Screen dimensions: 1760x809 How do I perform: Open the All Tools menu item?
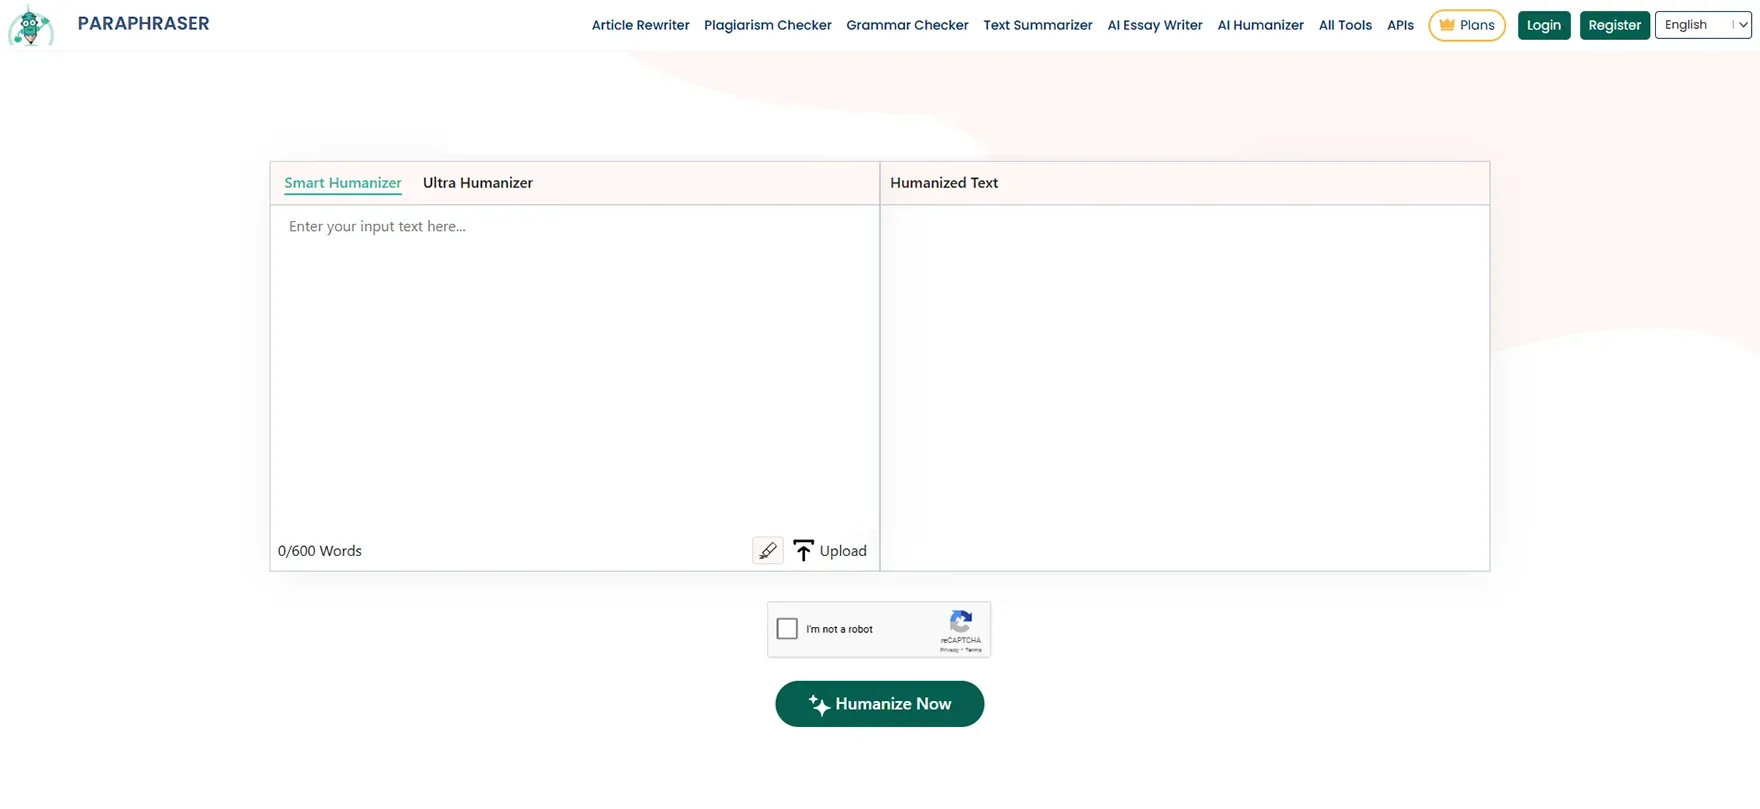[1345, 25]
